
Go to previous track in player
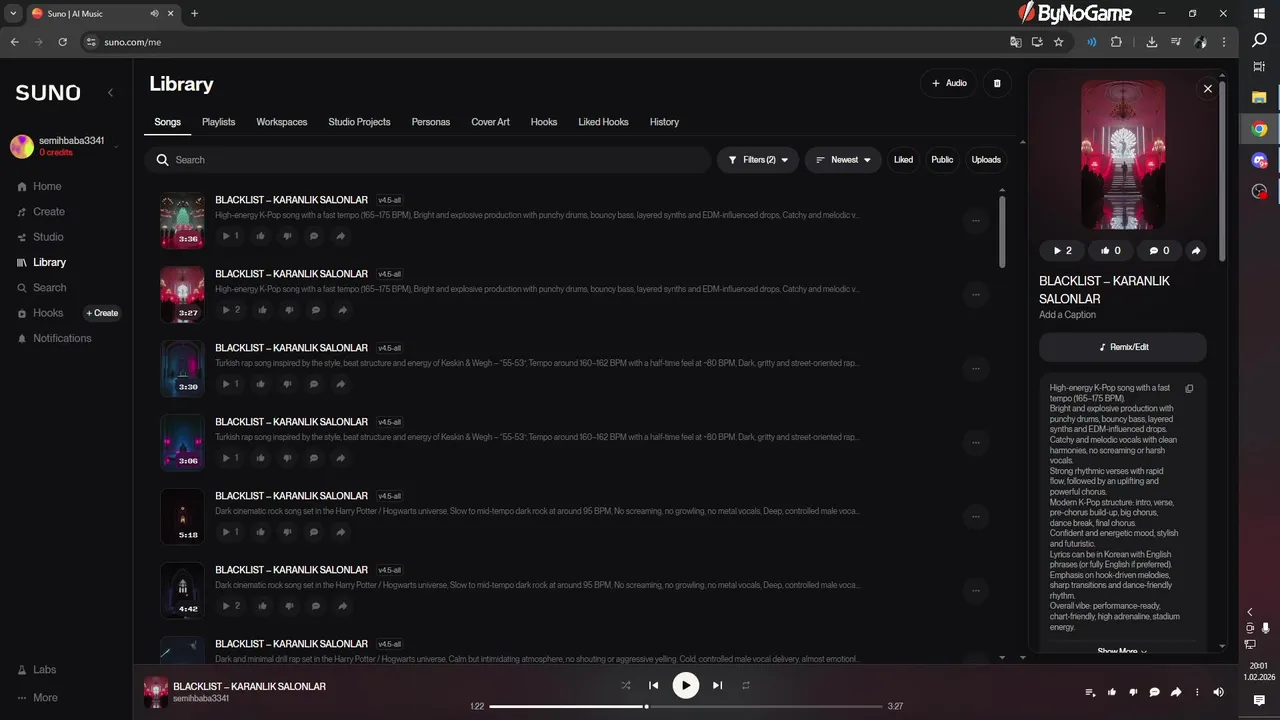[653, 685]
